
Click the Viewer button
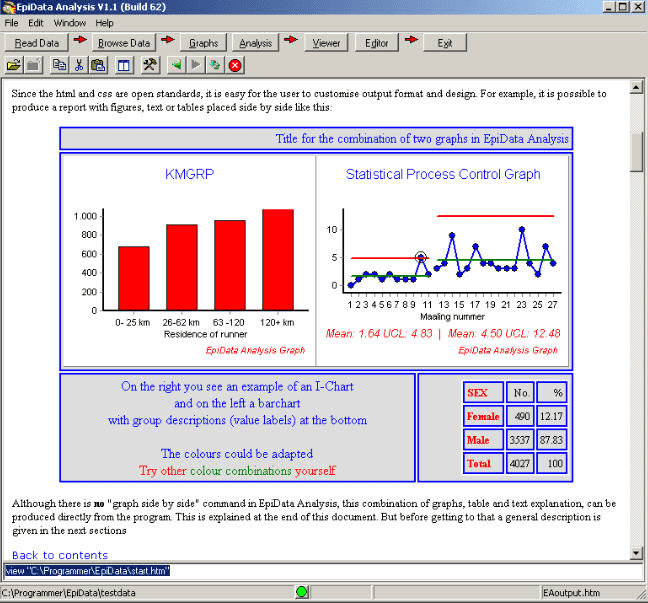pos(326,43)
